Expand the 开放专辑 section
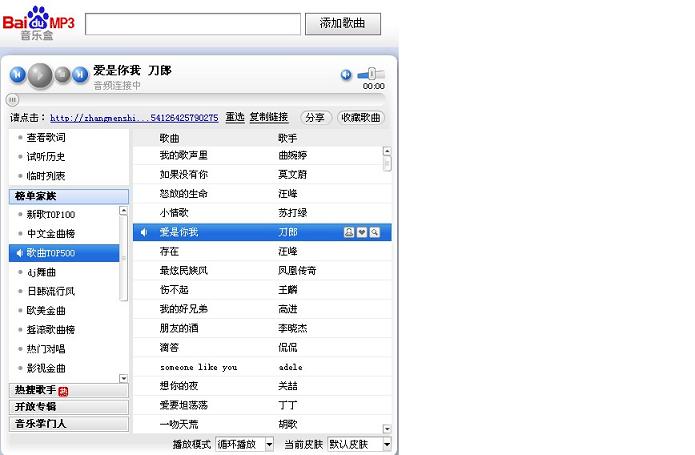Viewport: 695px width, 455px height. (68, 407)
